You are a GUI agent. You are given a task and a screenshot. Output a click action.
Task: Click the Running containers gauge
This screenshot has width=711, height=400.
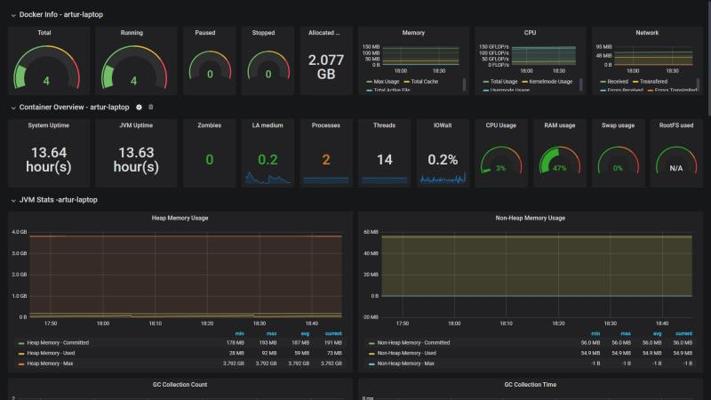click(134, 67)
